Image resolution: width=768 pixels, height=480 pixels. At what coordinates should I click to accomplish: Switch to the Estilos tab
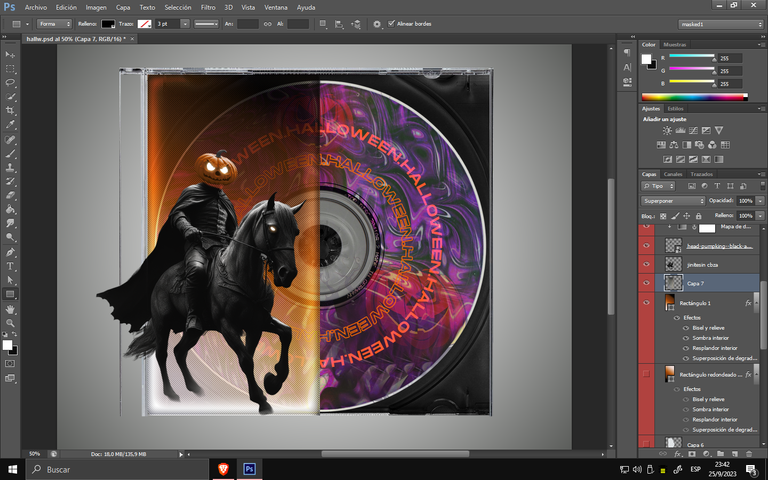[x=675, y=109]
